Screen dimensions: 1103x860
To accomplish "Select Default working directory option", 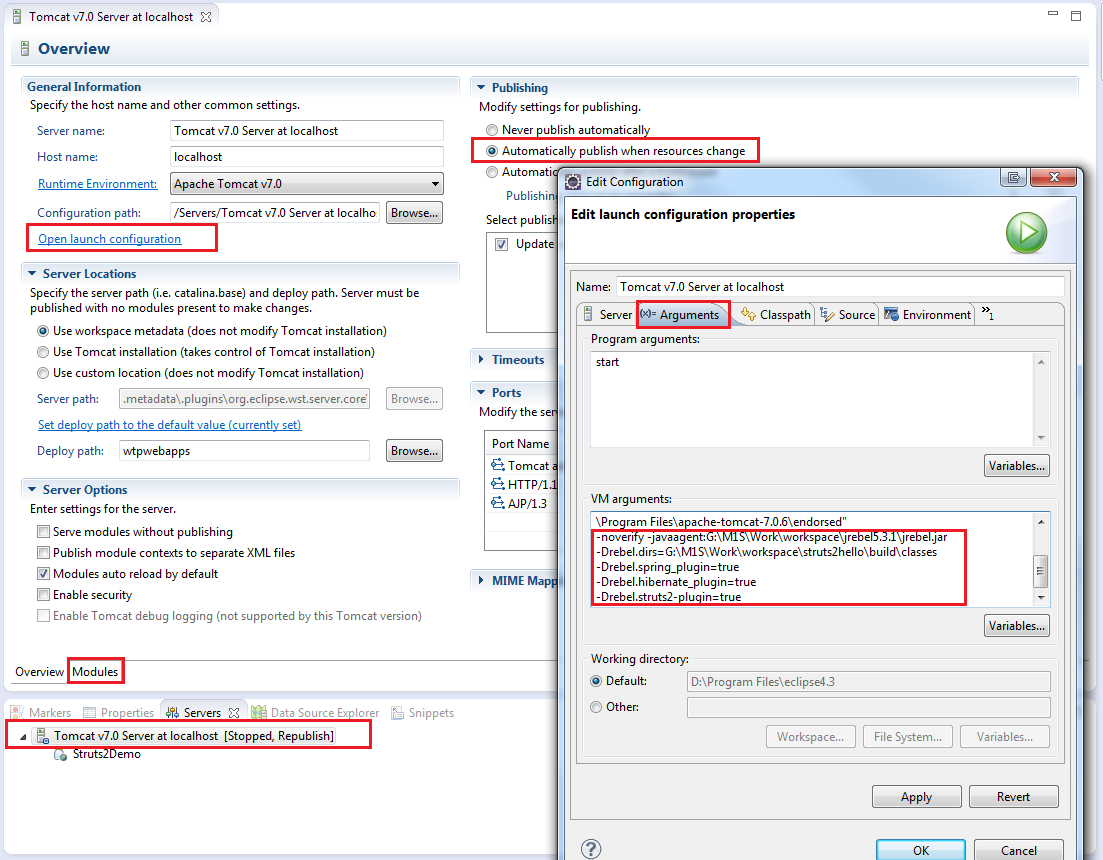I will [597, 681].
